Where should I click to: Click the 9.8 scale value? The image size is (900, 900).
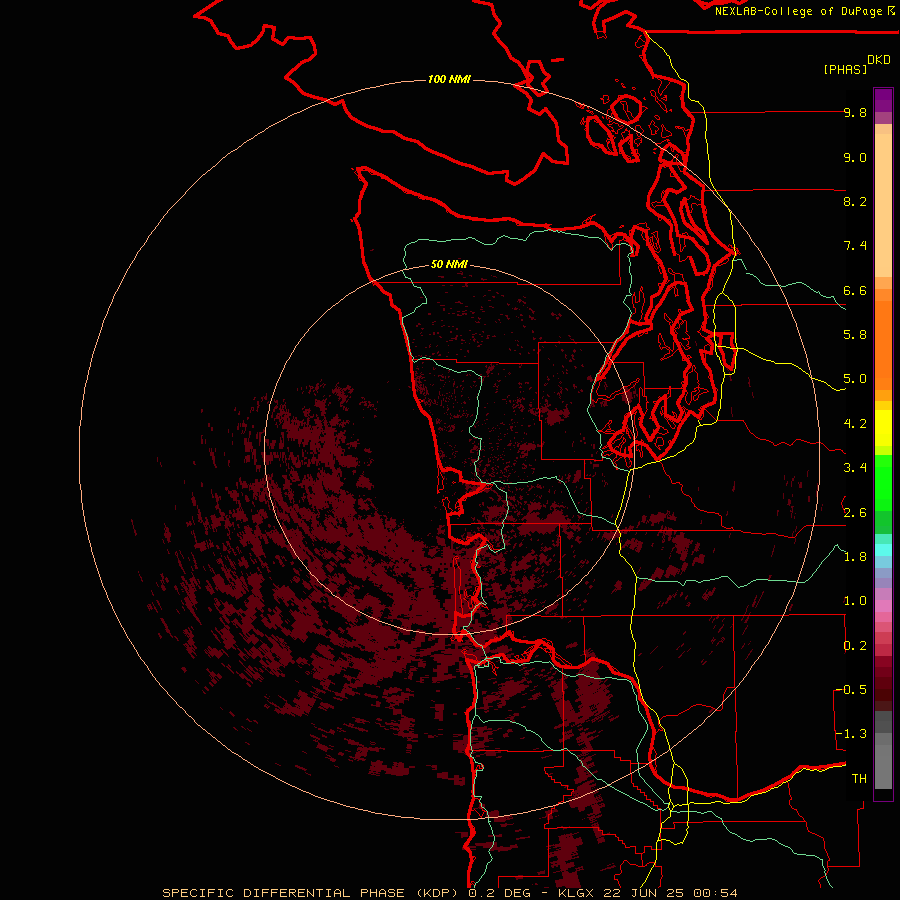click(x=855, y=112)
